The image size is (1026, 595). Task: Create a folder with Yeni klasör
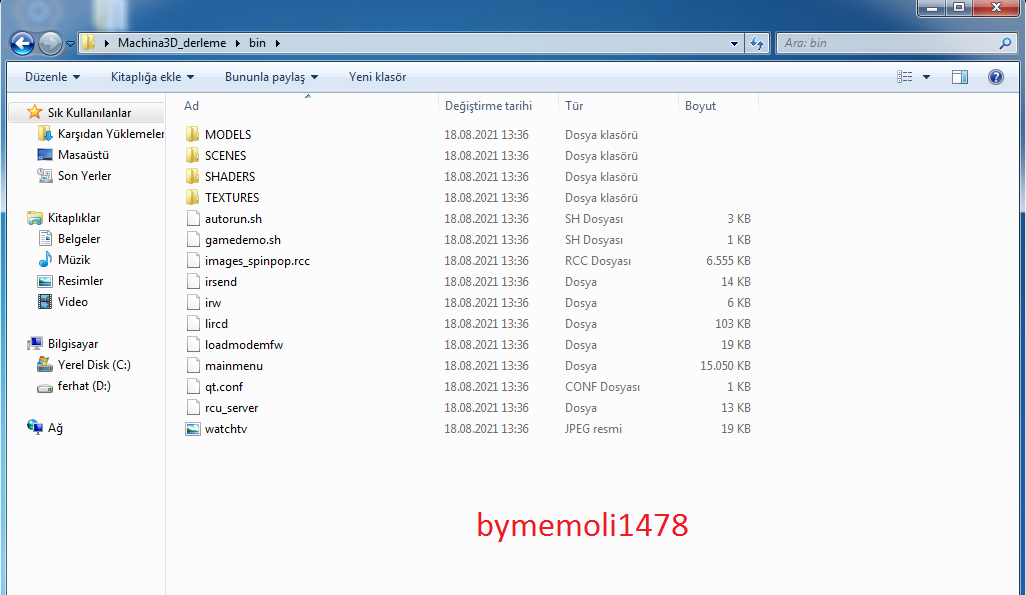pyautogui.click(x=378, y=77)
